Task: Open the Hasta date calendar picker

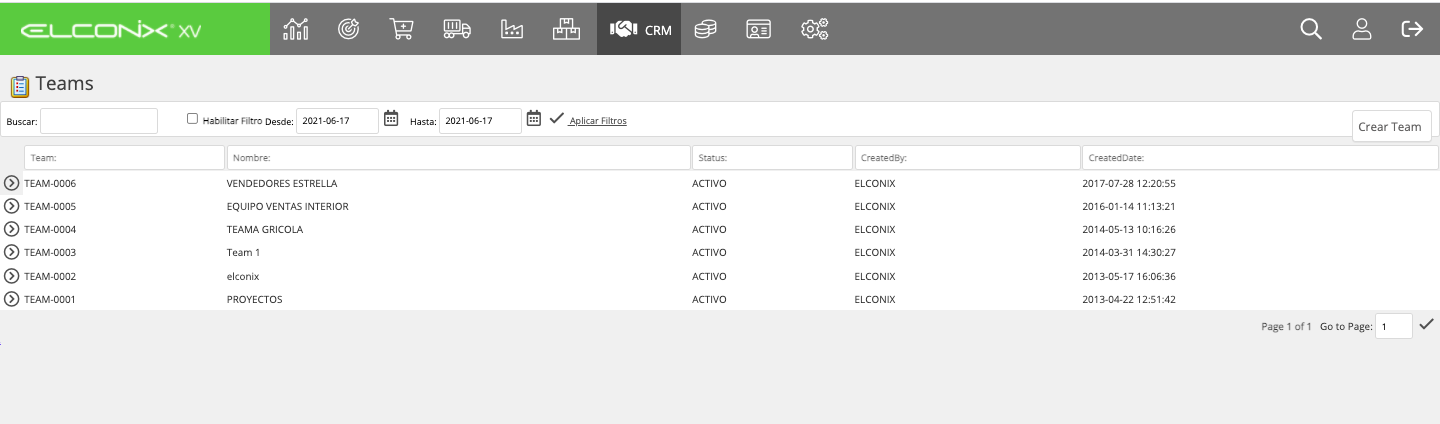Action: pyautogui.click(x=534, y=118)
